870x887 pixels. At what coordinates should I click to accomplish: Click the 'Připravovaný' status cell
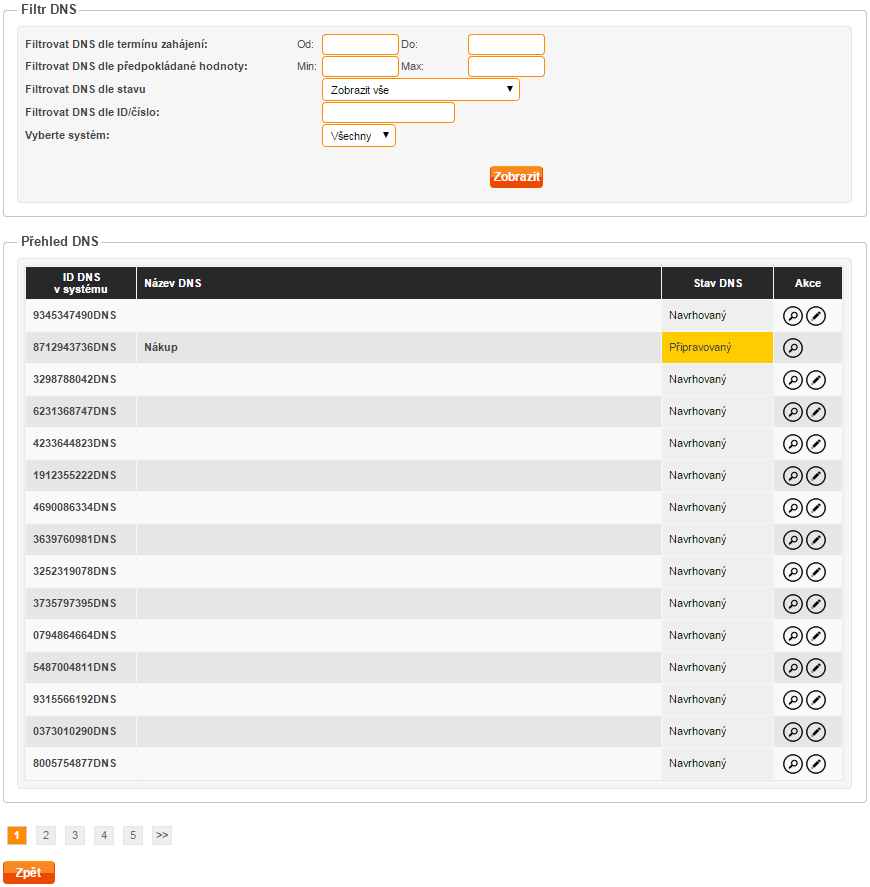(x=717, y=347)
